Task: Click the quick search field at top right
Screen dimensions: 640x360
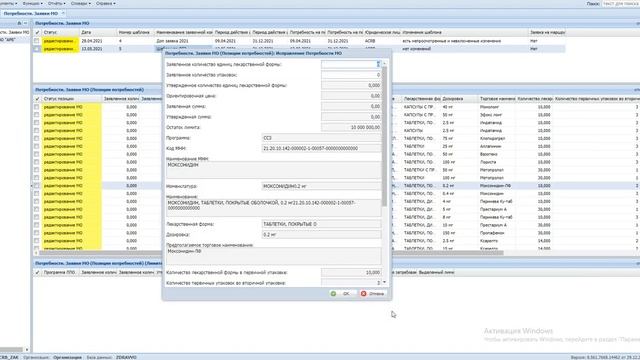Action: [621, 3]
